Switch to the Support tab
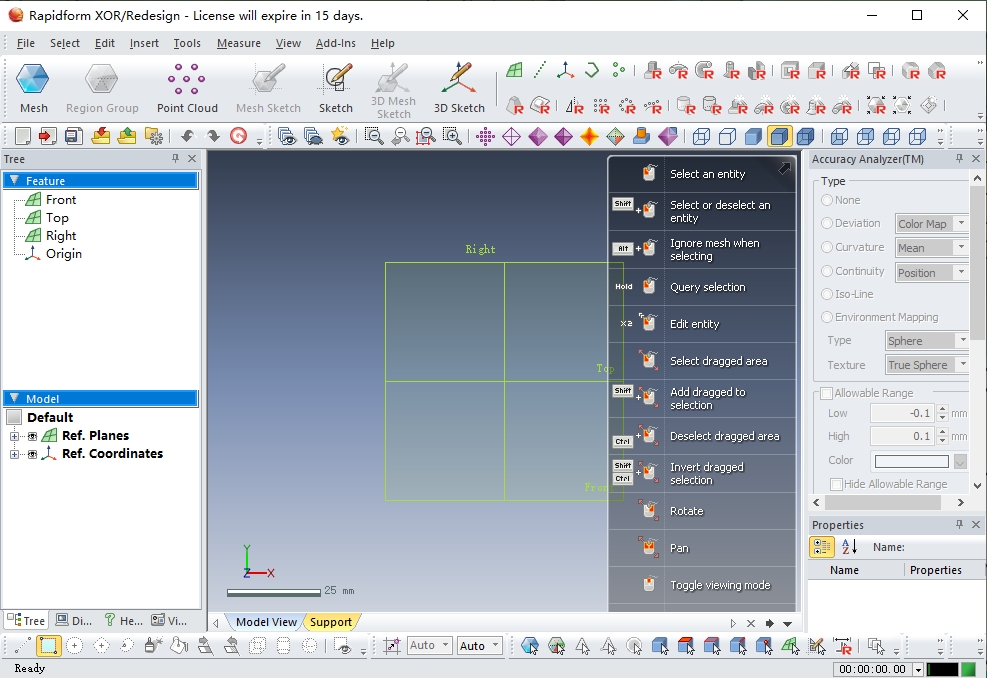 tap(330, 622)
